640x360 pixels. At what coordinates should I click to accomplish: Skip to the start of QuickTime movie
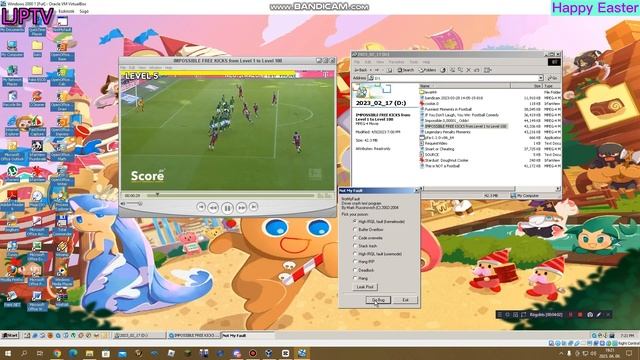pos(201,207)
